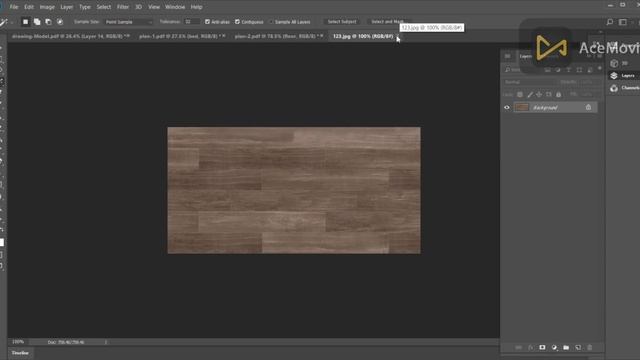Toggle the Anti-alias checkbox
The image size is (640, 360).
click(207, 22)
